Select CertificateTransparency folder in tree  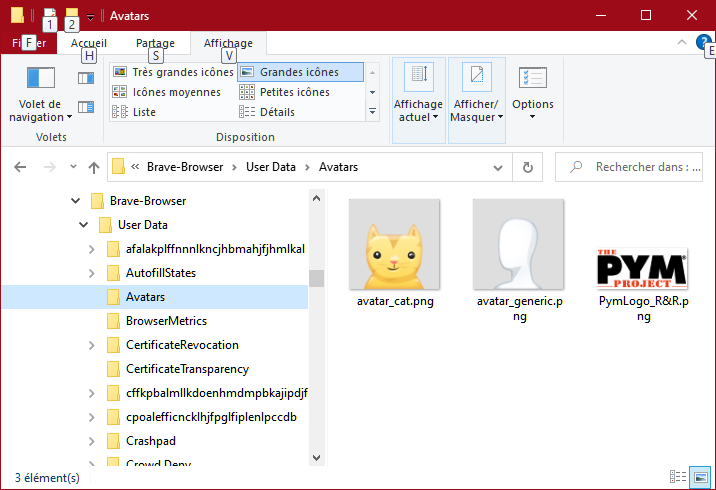click(x=187, y=369)
